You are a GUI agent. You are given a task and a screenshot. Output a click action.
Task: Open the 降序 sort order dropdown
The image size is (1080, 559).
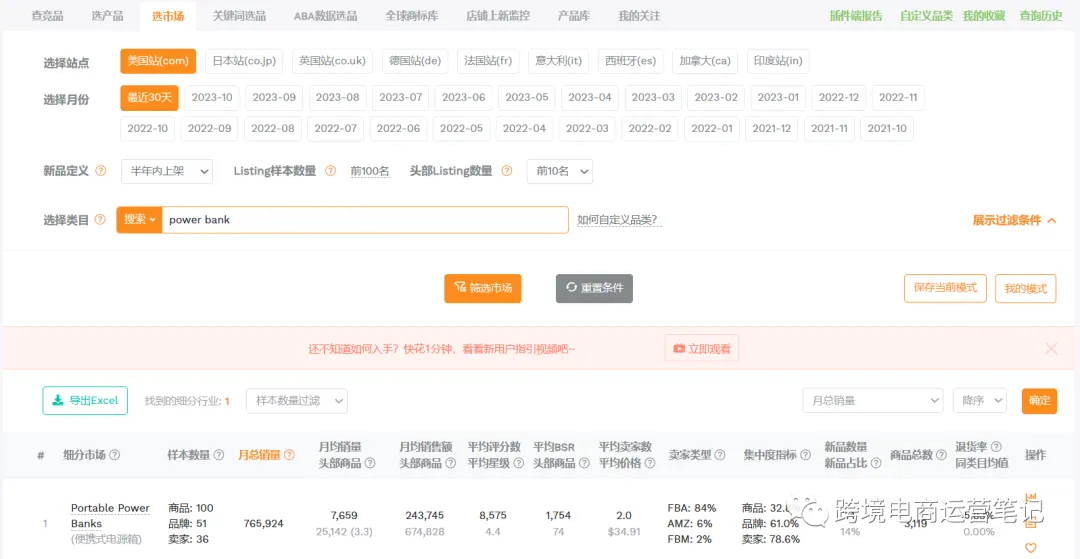979,401
